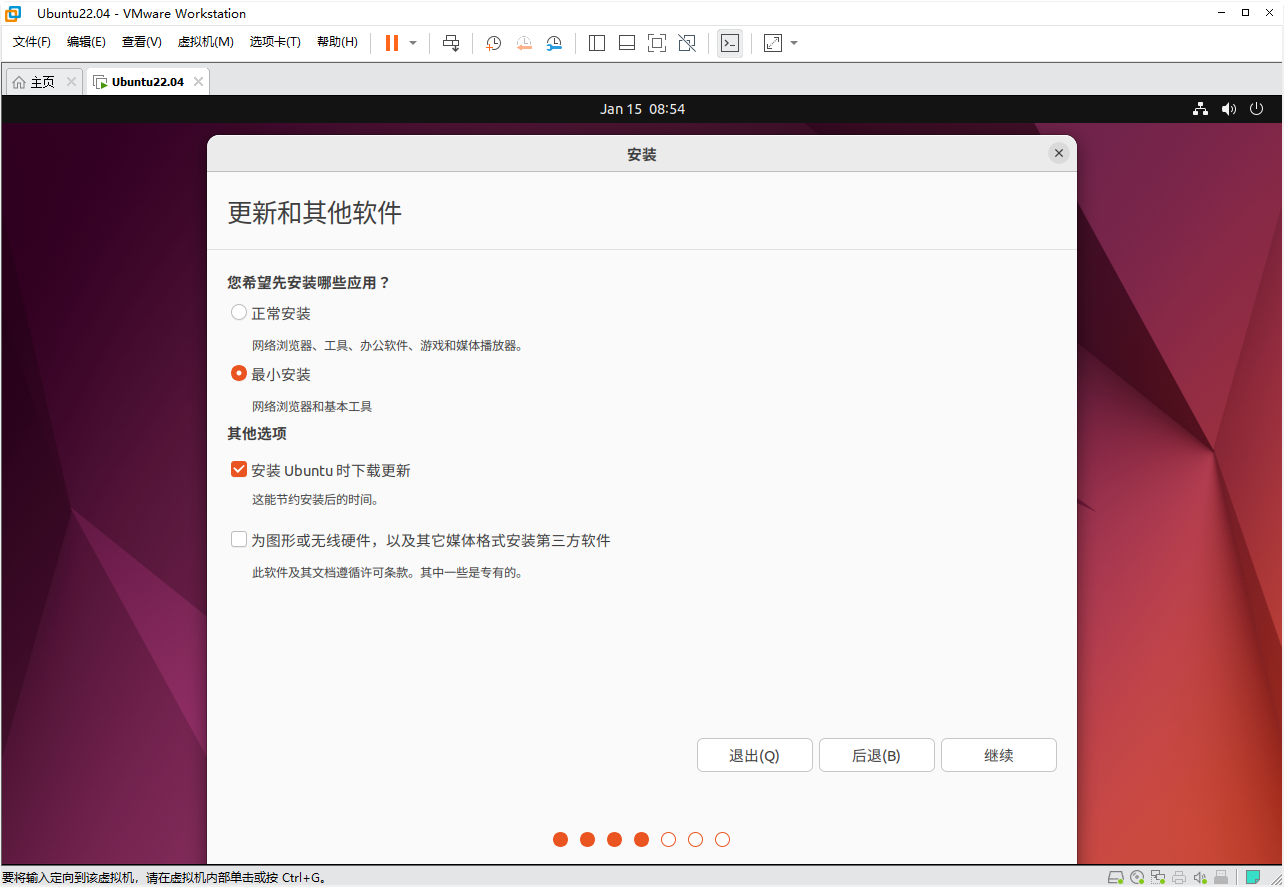The height and width of the screenshot is (888, 1286).
Task: Toggle the library sidebar view icon
Action: (597, 43)
